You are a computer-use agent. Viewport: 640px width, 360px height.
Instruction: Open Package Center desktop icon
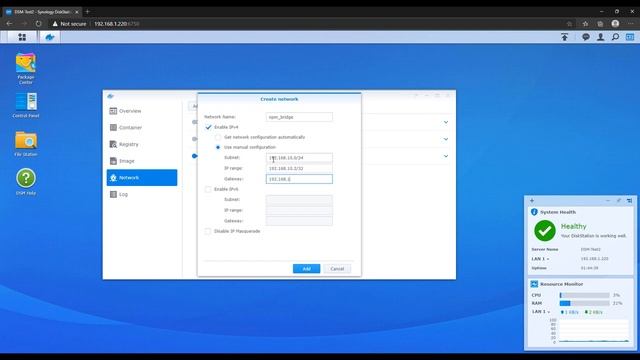click(26, 69)
